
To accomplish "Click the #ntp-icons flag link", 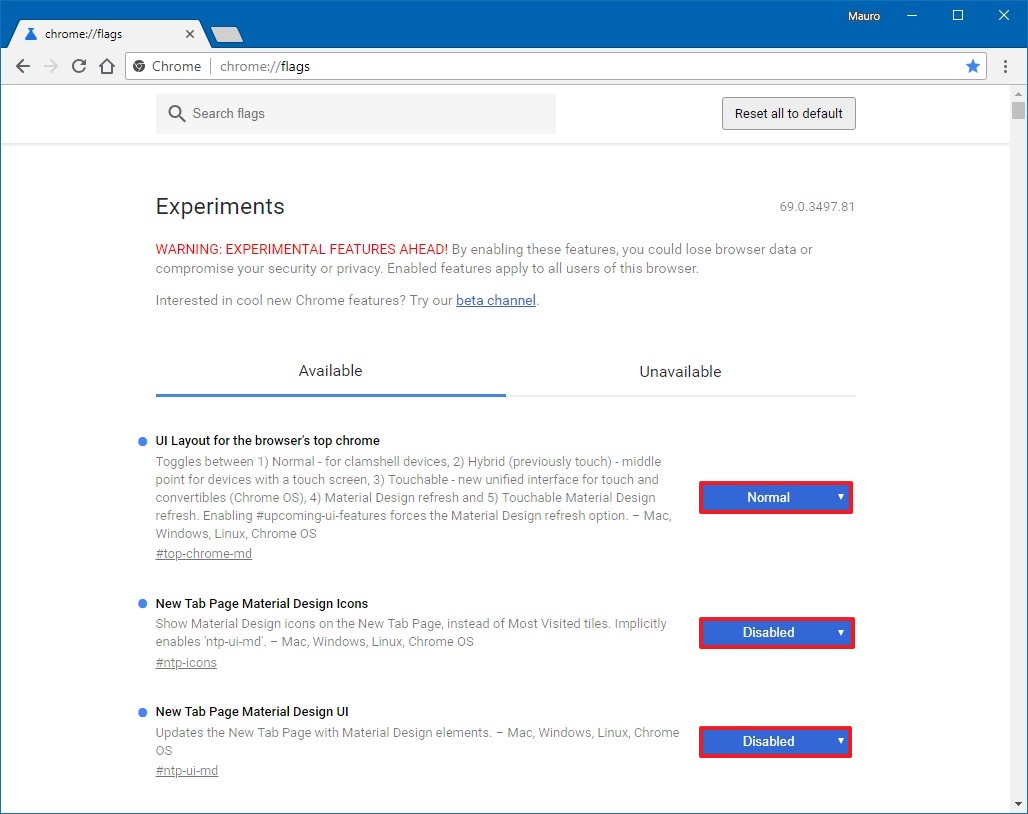I will tap(186, 662).
